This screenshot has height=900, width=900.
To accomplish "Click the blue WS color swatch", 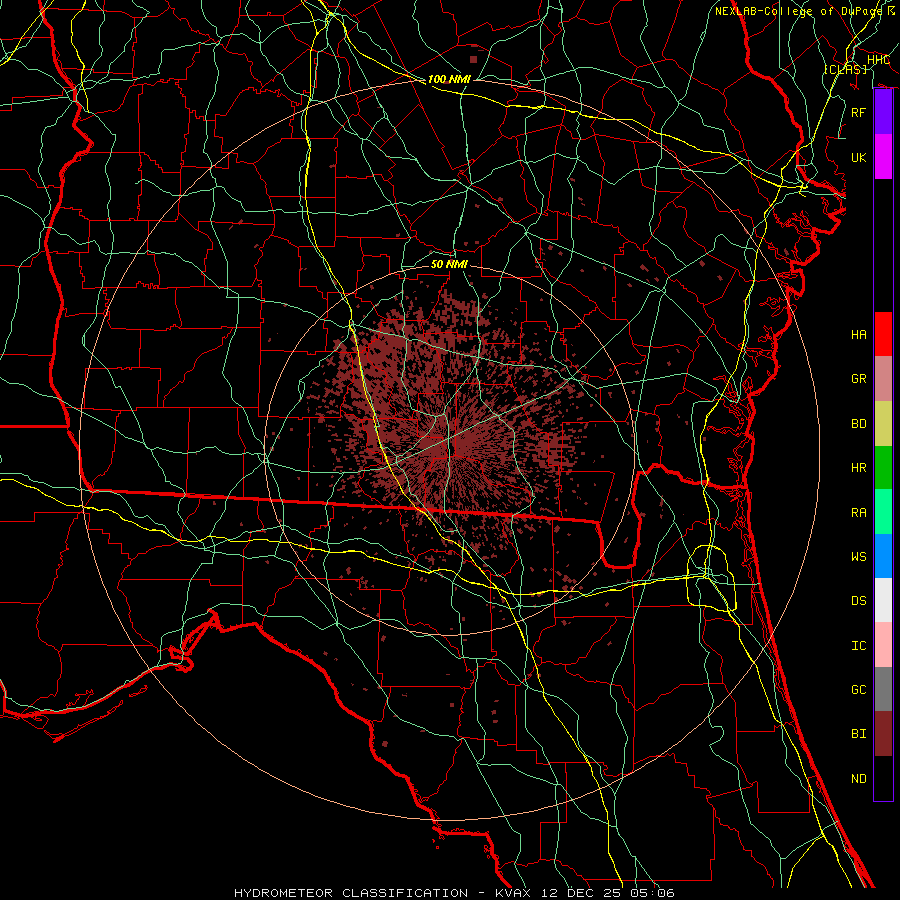I will [883, 556].
